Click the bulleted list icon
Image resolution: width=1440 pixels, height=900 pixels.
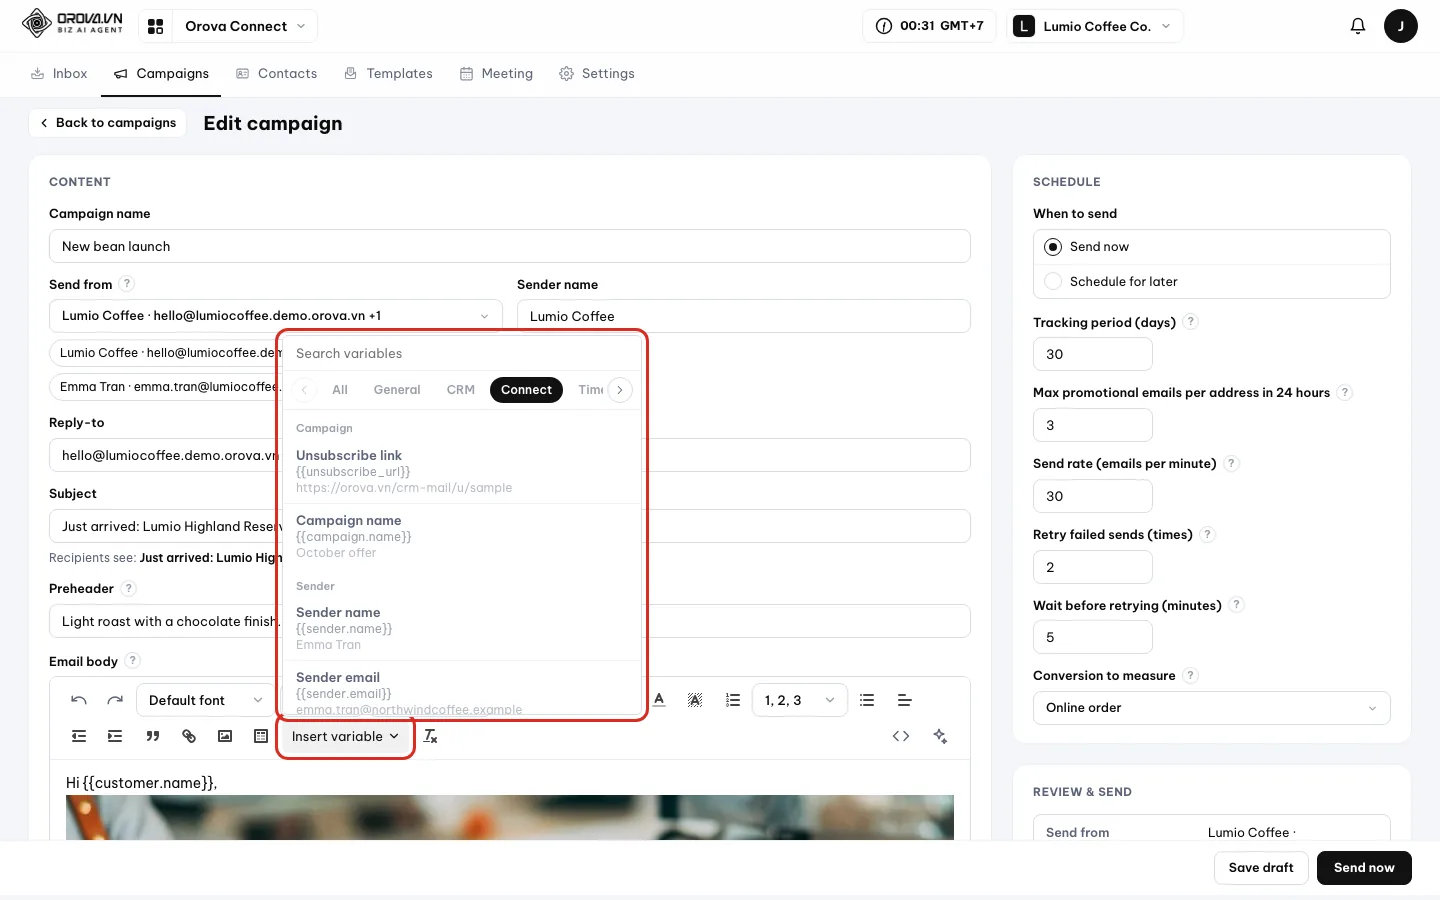point(867,700)
